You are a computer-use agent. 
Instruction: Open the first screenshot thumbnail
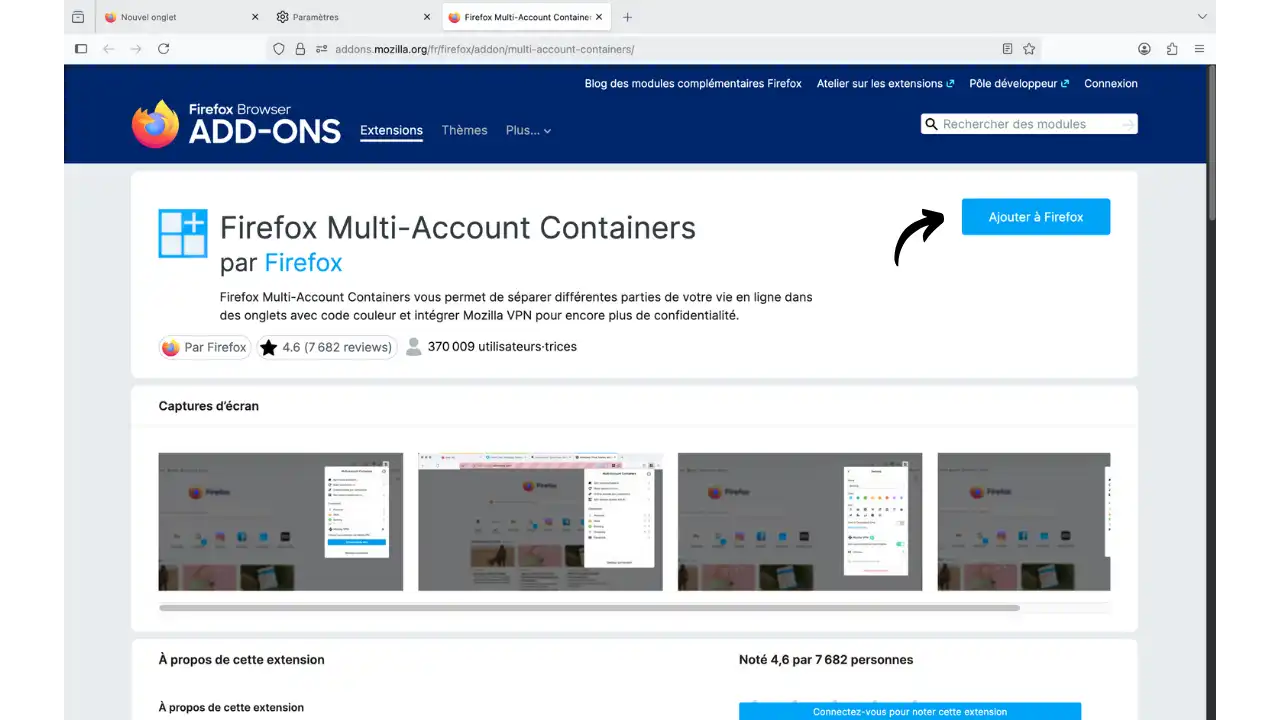coord(280,521)
